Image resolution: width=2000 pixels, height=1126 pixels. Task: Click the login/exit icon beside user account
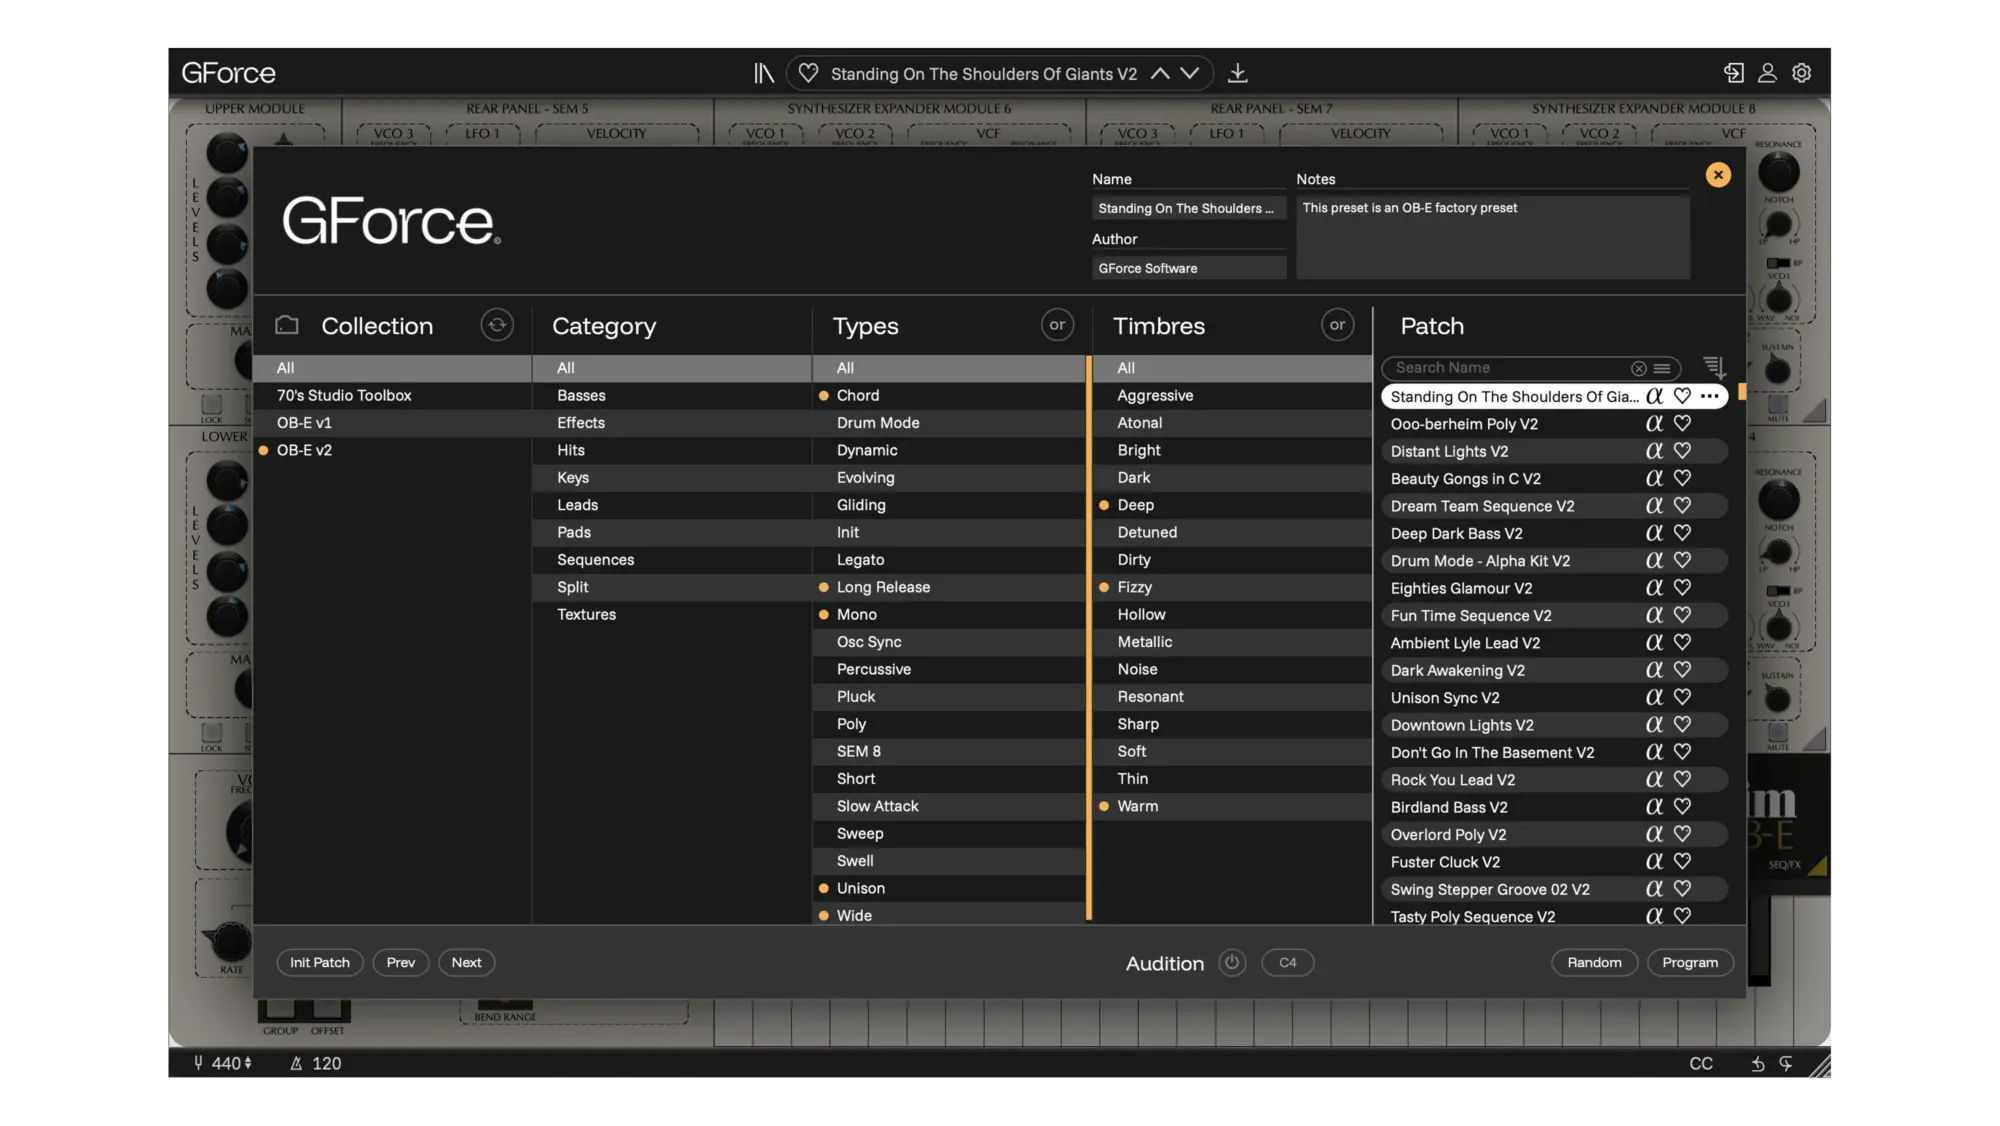(x=1734, y=73)
